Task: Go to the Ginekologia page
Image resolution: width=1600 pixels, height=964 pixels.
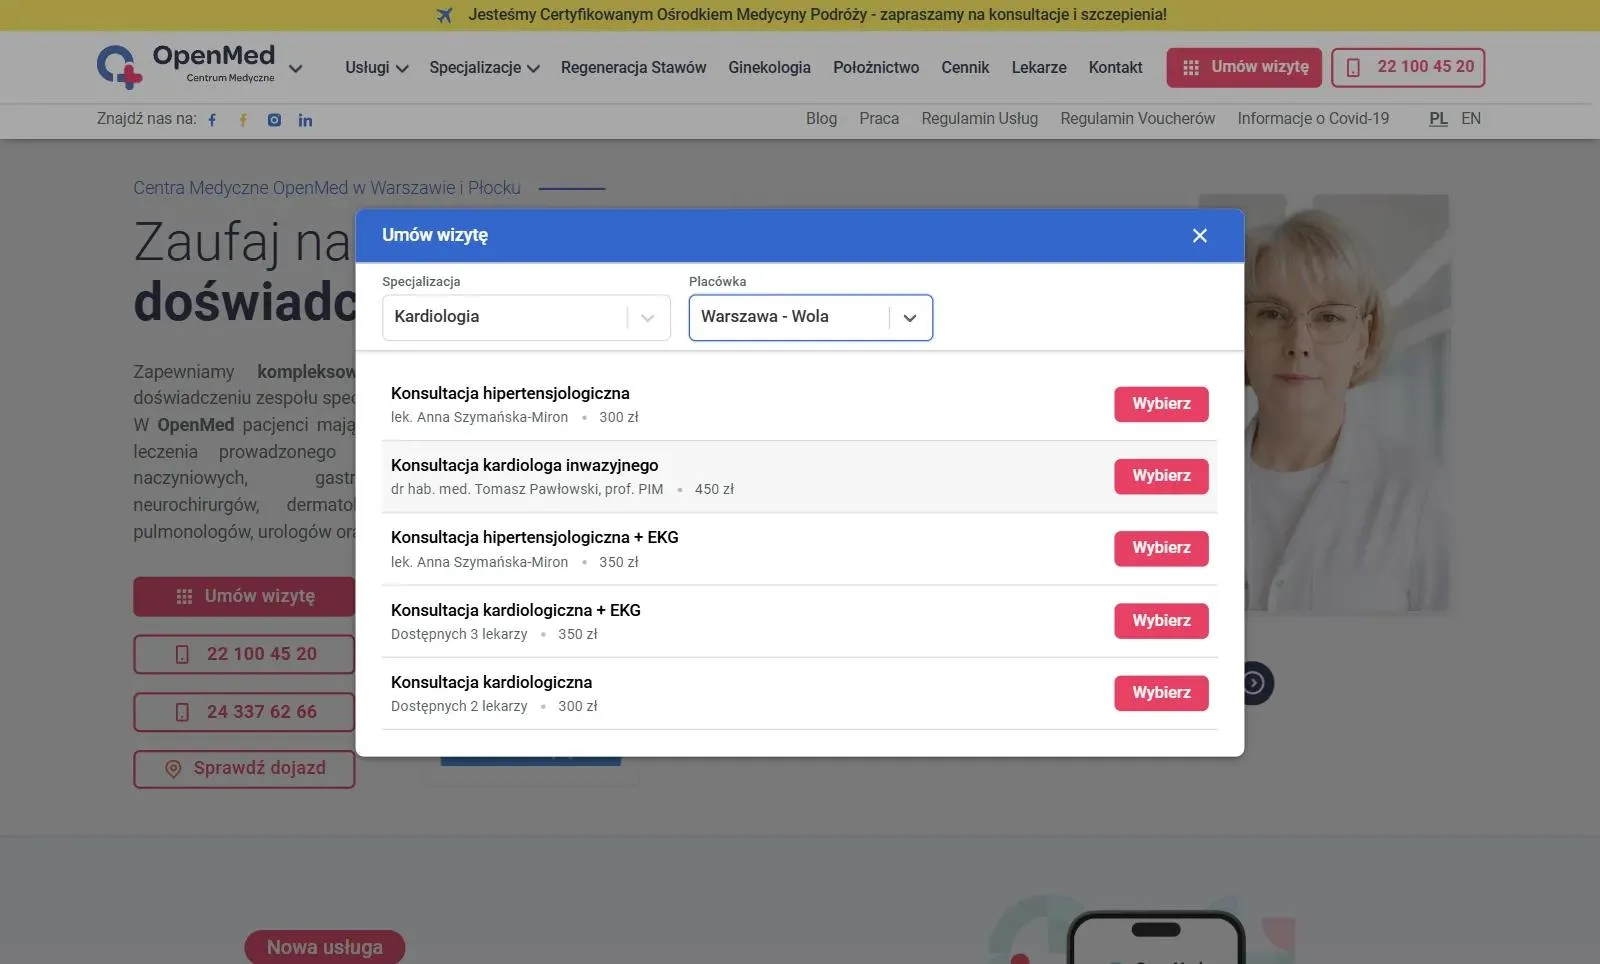Action: [769, 67]
